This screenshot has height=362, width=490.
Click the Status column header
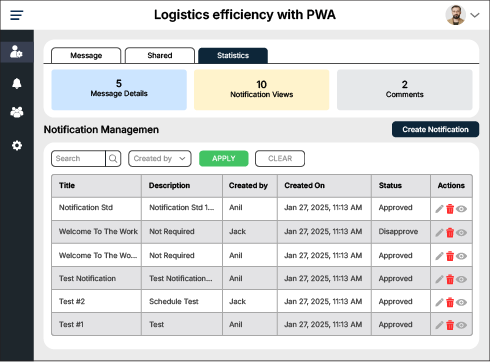pyautogui.click(x=401, y=186)
